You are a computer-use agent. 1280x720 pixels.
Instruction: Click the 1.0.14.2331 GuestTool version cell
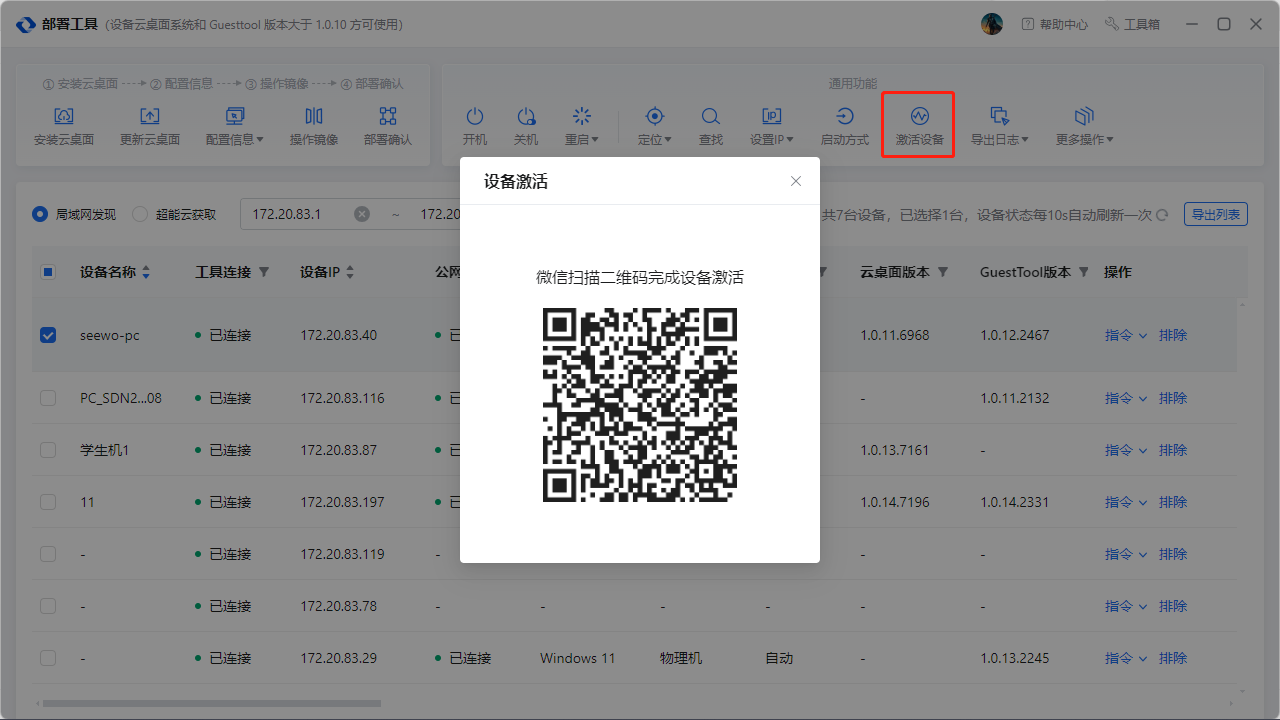1015,502
